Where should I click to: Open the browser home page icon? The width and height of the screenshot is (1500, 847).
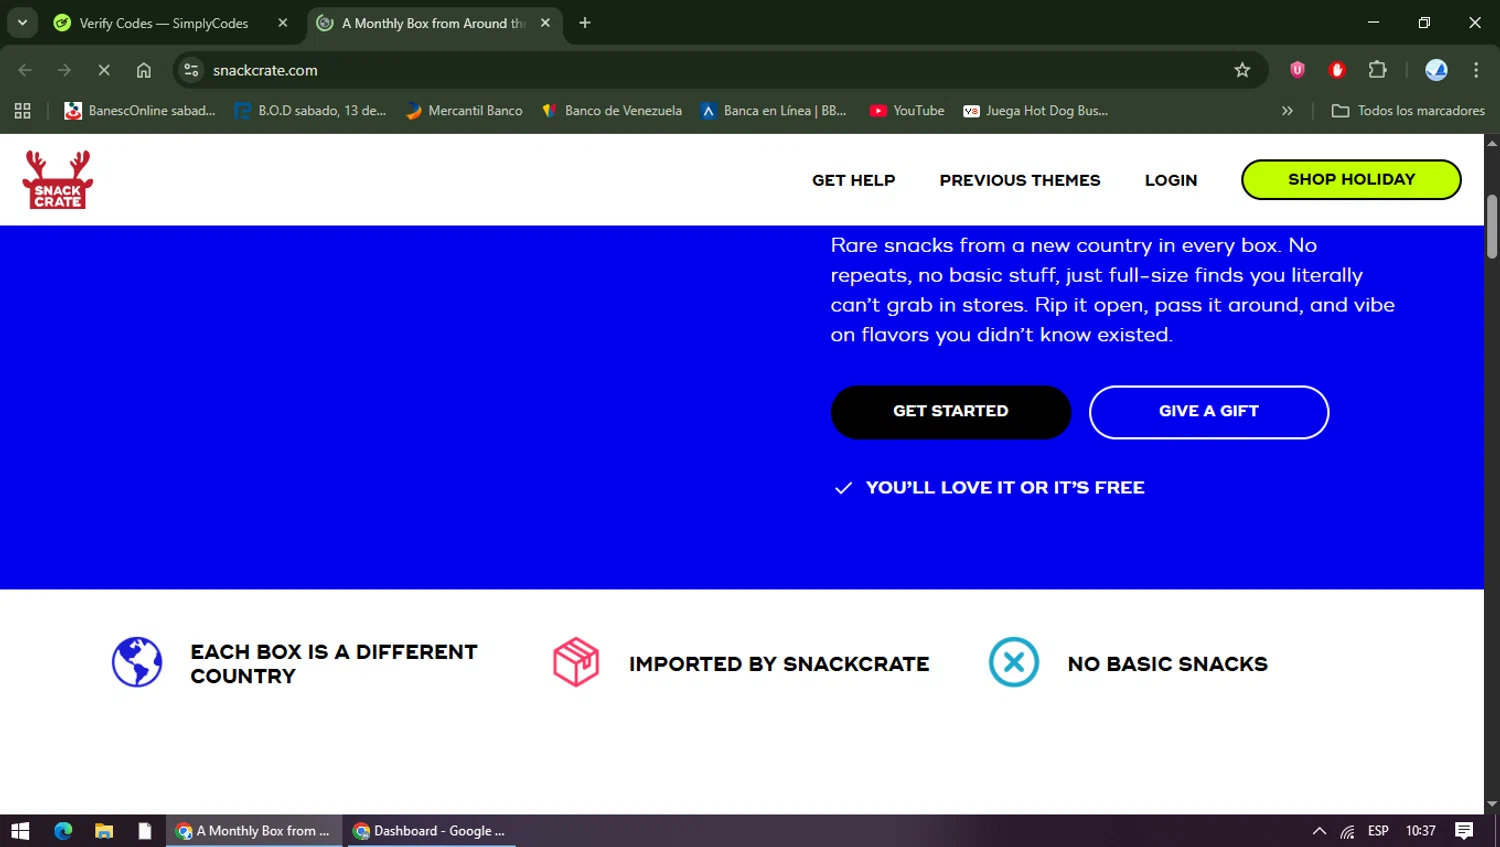pyautogui.click(x=144, y=70)
